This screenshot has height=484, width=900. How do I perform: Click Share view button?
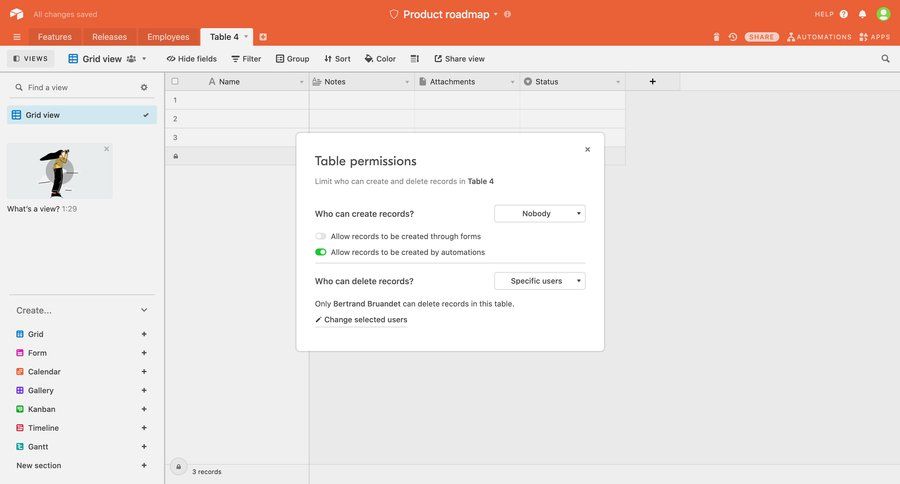[x=460, y=59]
